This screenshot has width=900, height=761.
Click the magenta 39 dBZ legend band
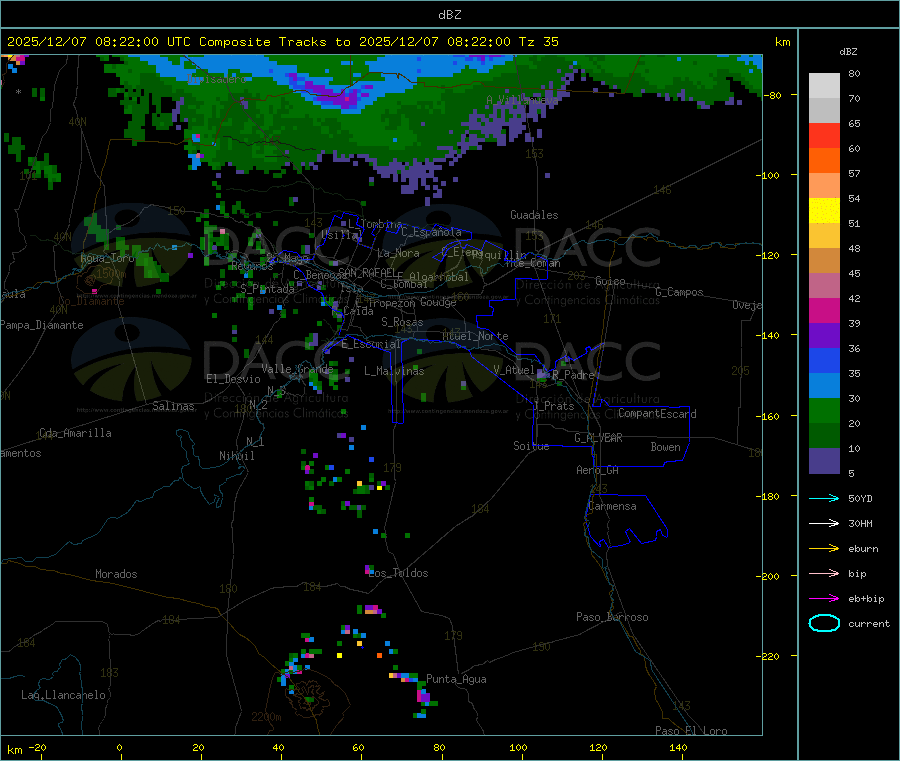click(x=824, y=310)
